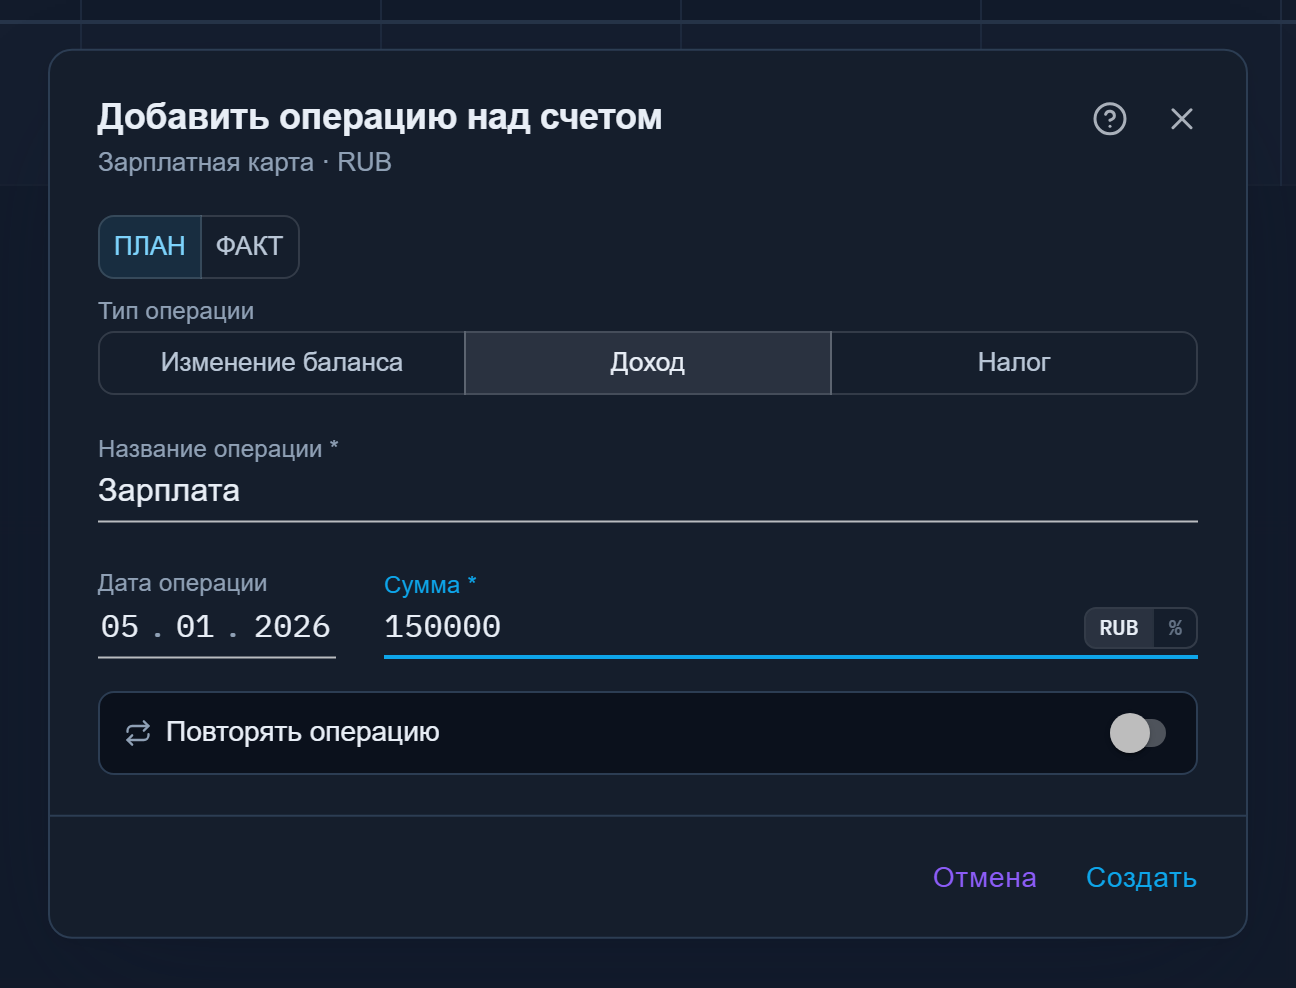The image size is (1296, 988).
Task: Click the Добавить операцию над счетом title
Action: click(x=380, y=118)
